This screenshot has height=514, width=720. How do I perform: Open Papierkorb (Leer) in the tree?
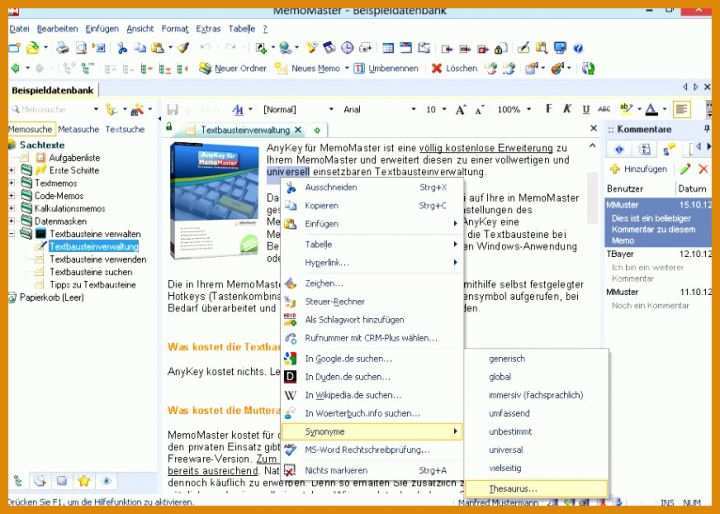click(51, 298)
